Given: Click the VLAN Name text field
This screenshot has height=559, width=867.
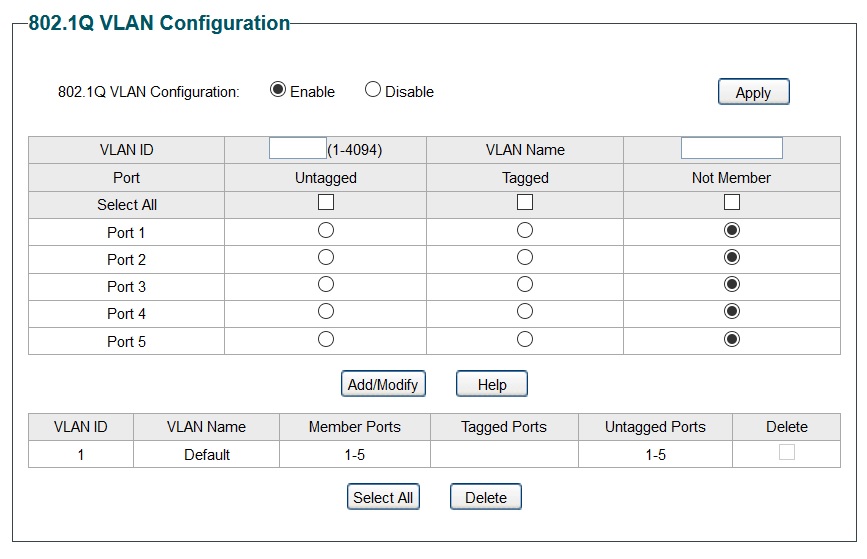Looking at the screenshot, I should click(x=731, y=149).
